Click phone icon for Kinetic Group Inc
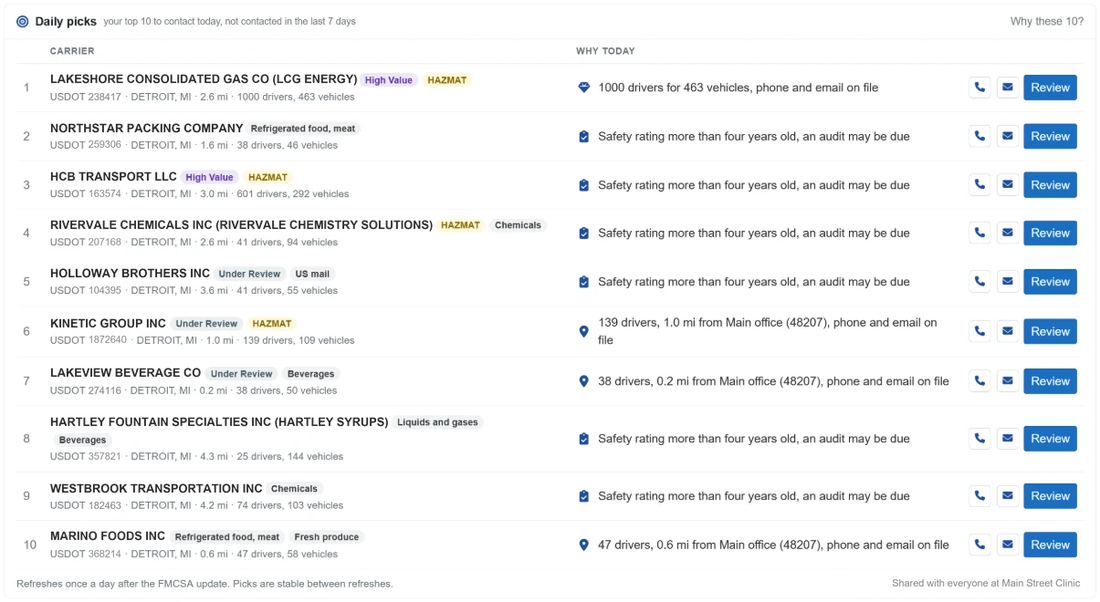1100x602 pixels. coord(979,331)
